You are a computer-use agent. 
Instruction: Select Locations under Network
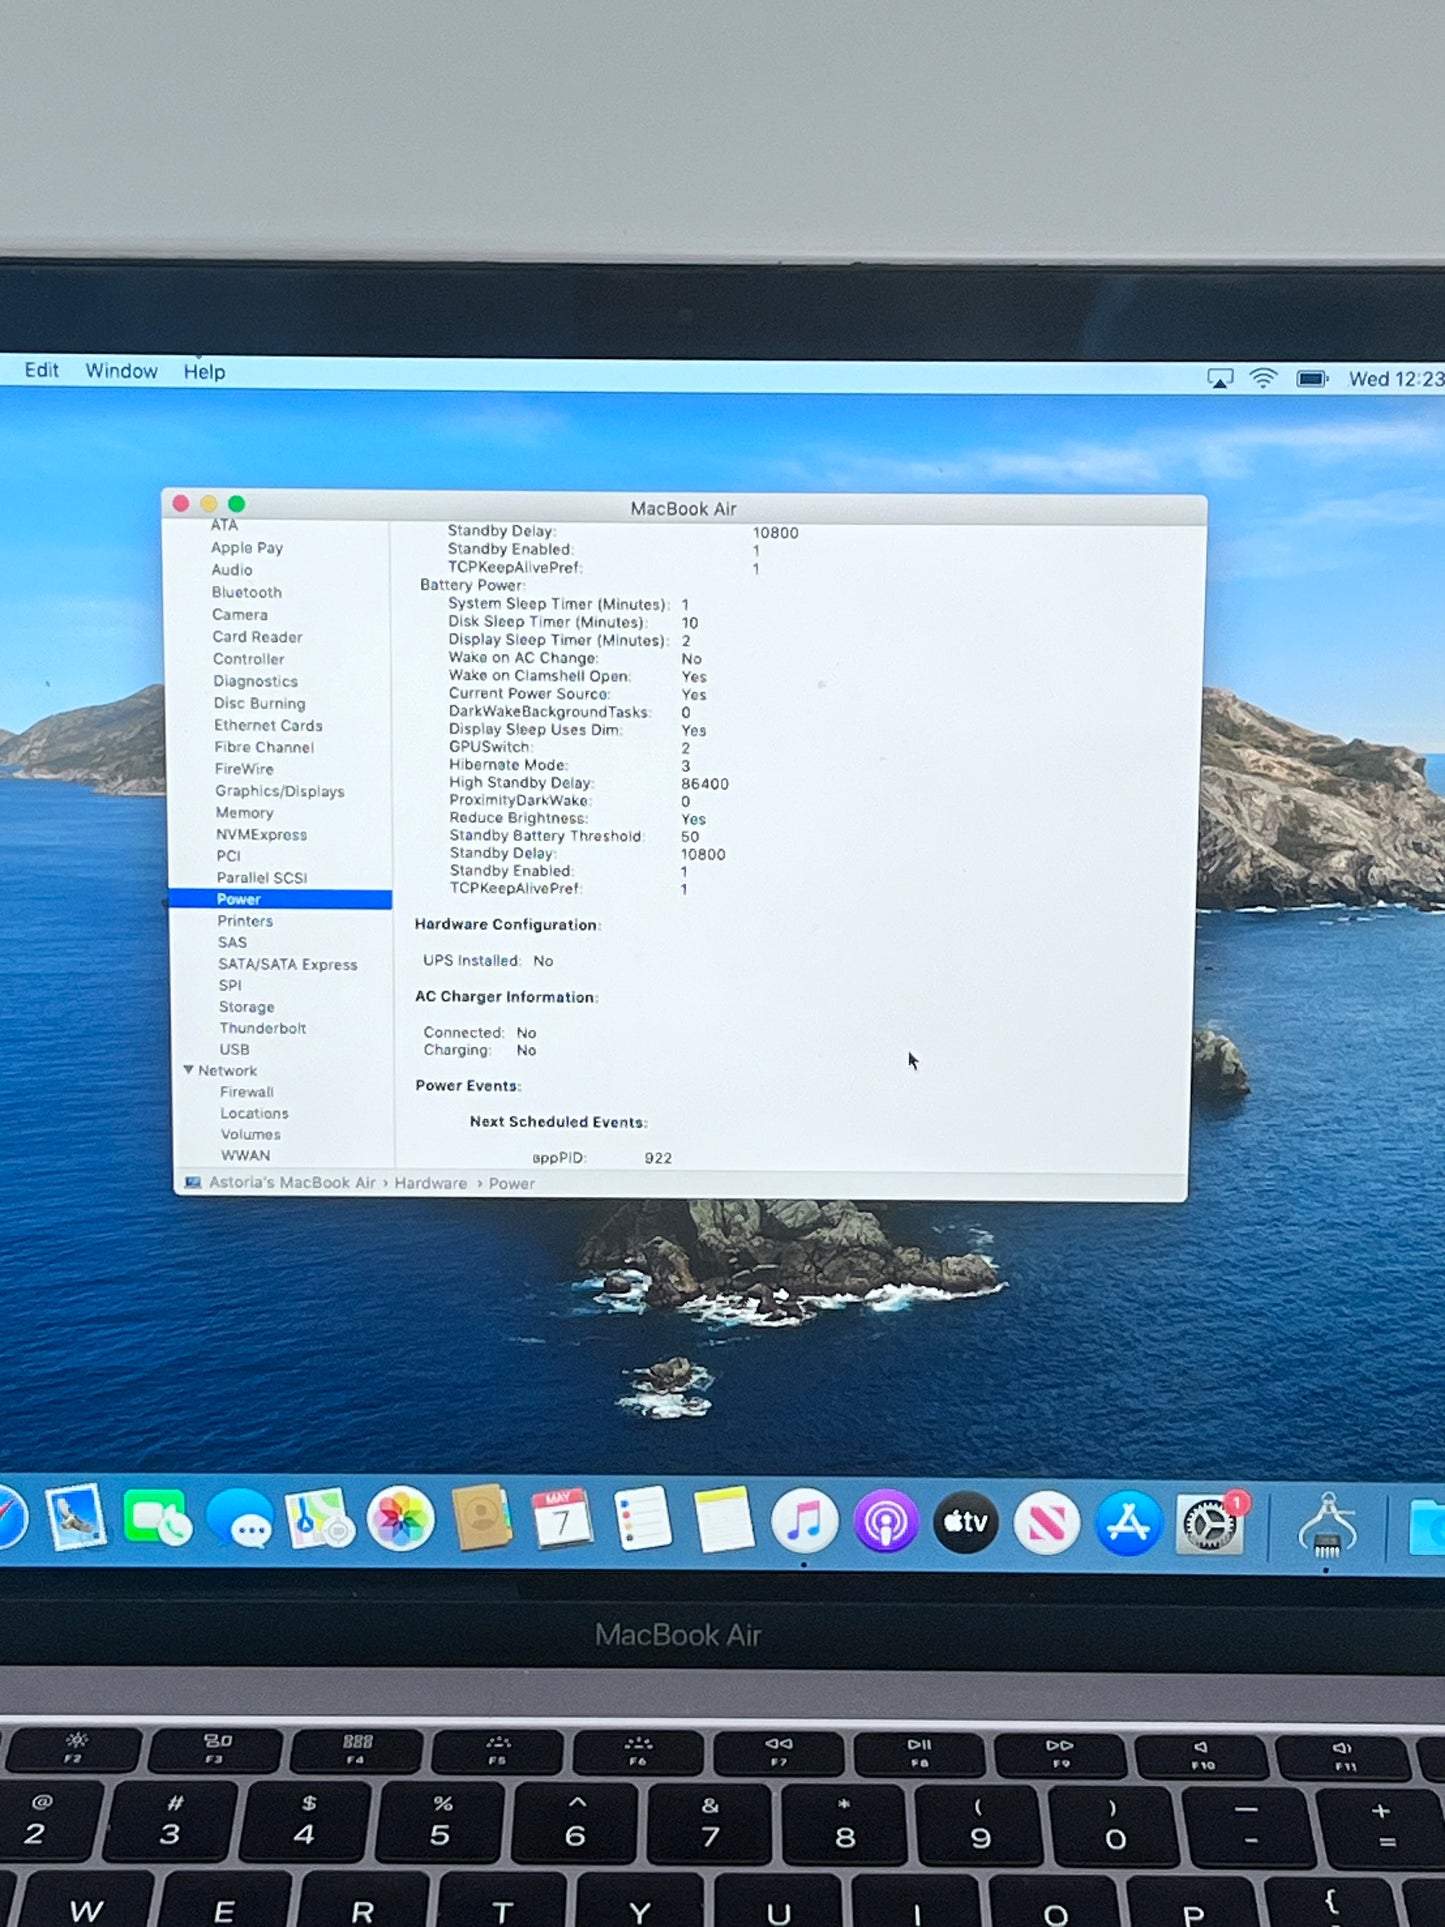click(x=254, y=1113)
